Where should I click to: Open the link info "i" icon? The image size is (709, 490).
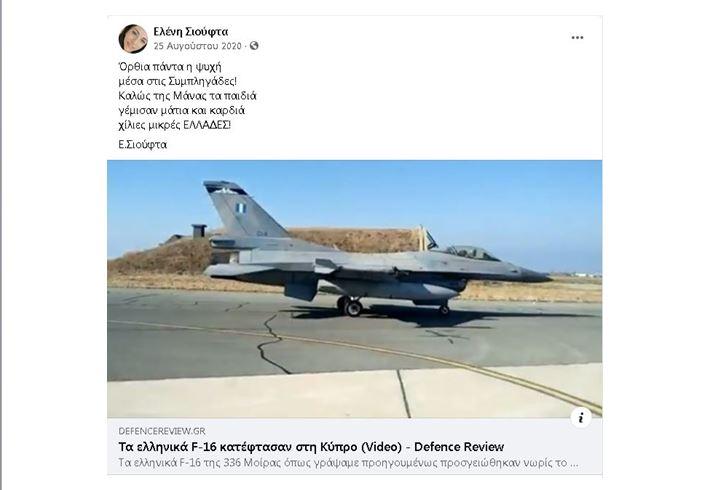click(x=581, y=417)
